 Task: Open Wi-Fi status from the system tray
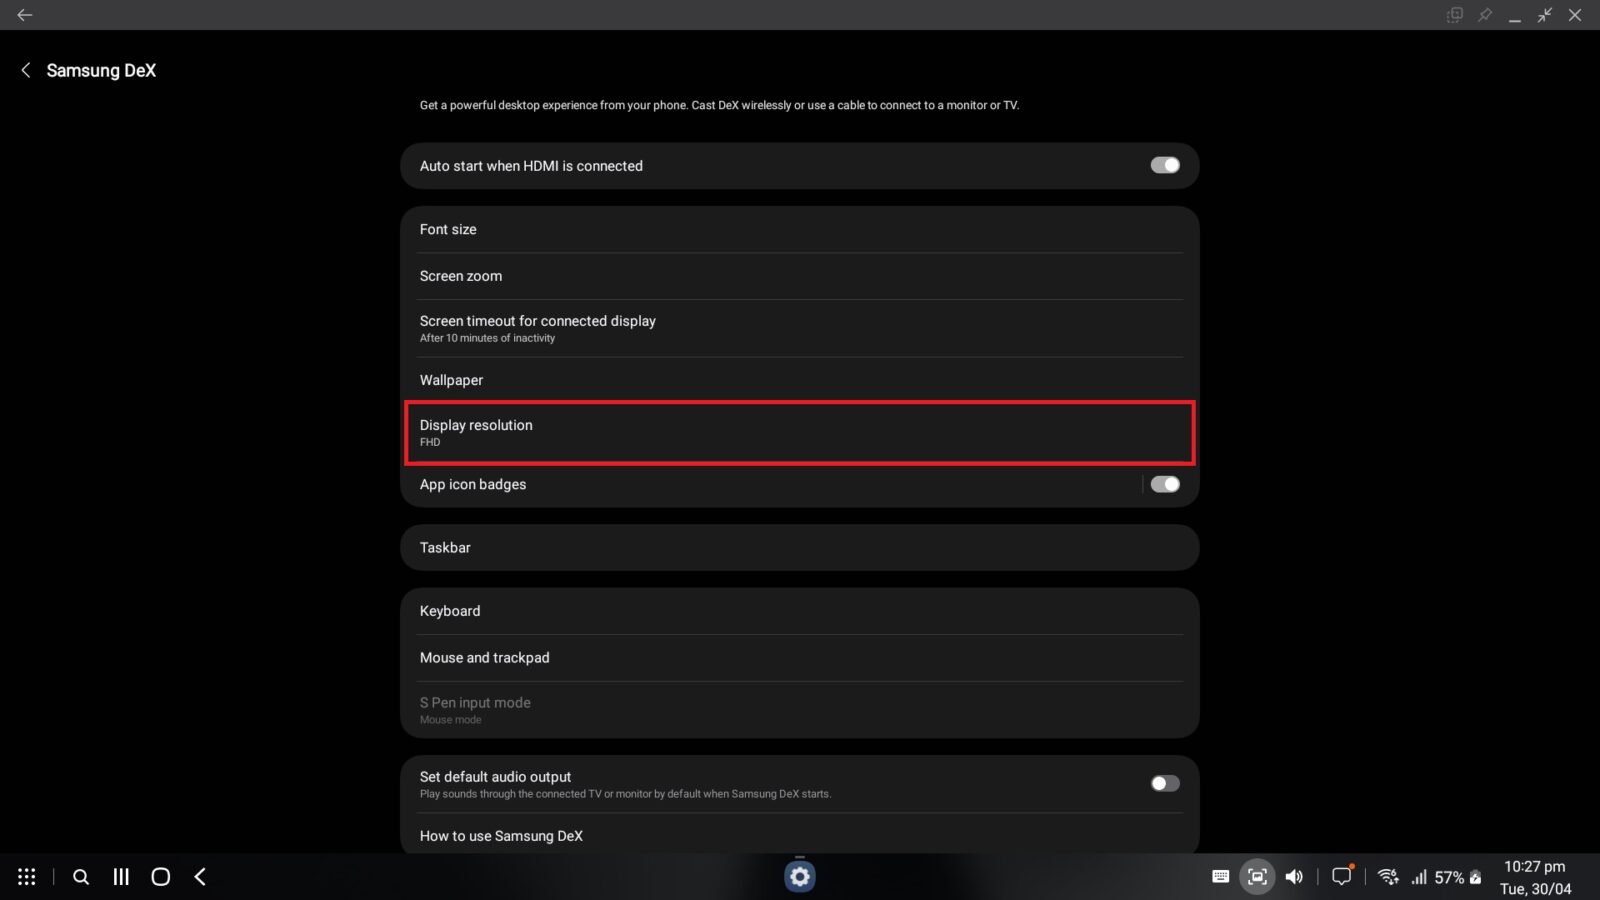tap(1388, 876)
